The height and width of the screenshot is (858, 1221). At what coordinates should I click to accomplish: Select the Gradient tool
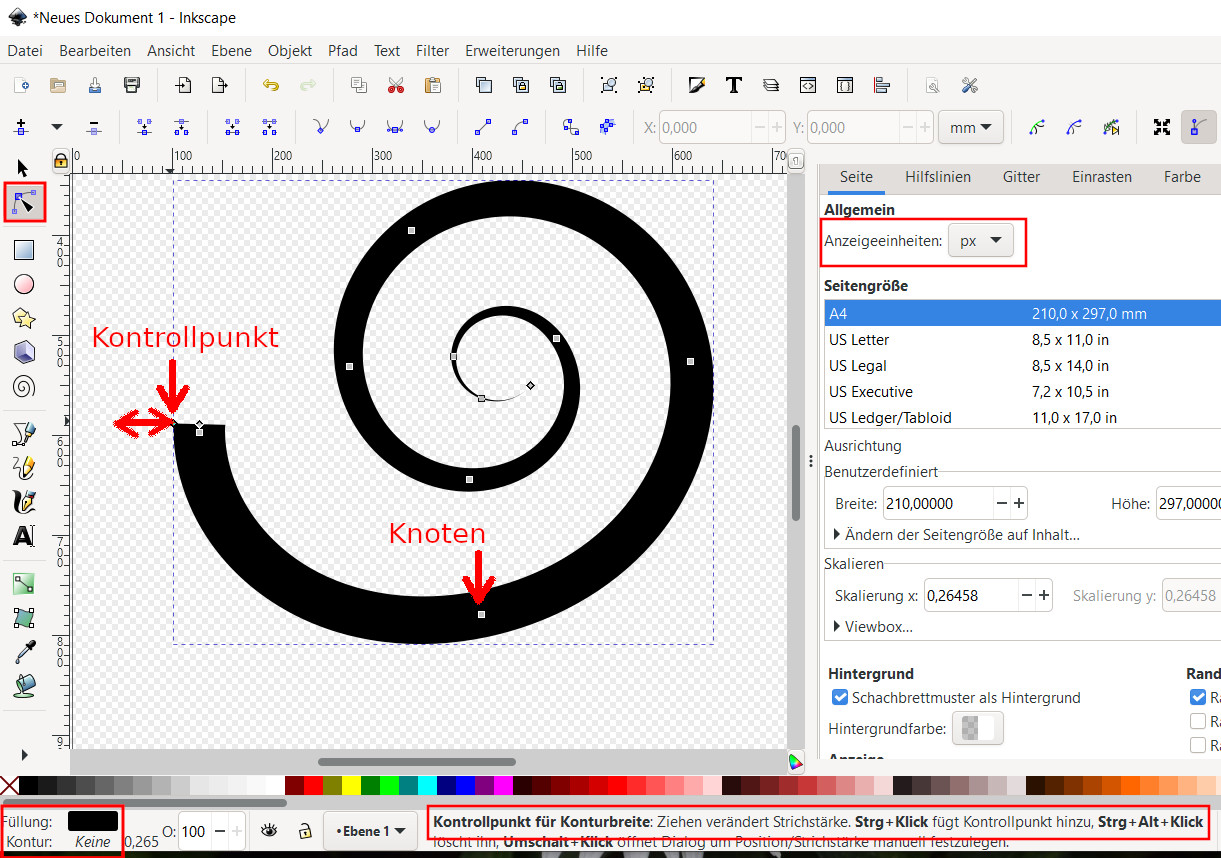(x=24, y=583)
